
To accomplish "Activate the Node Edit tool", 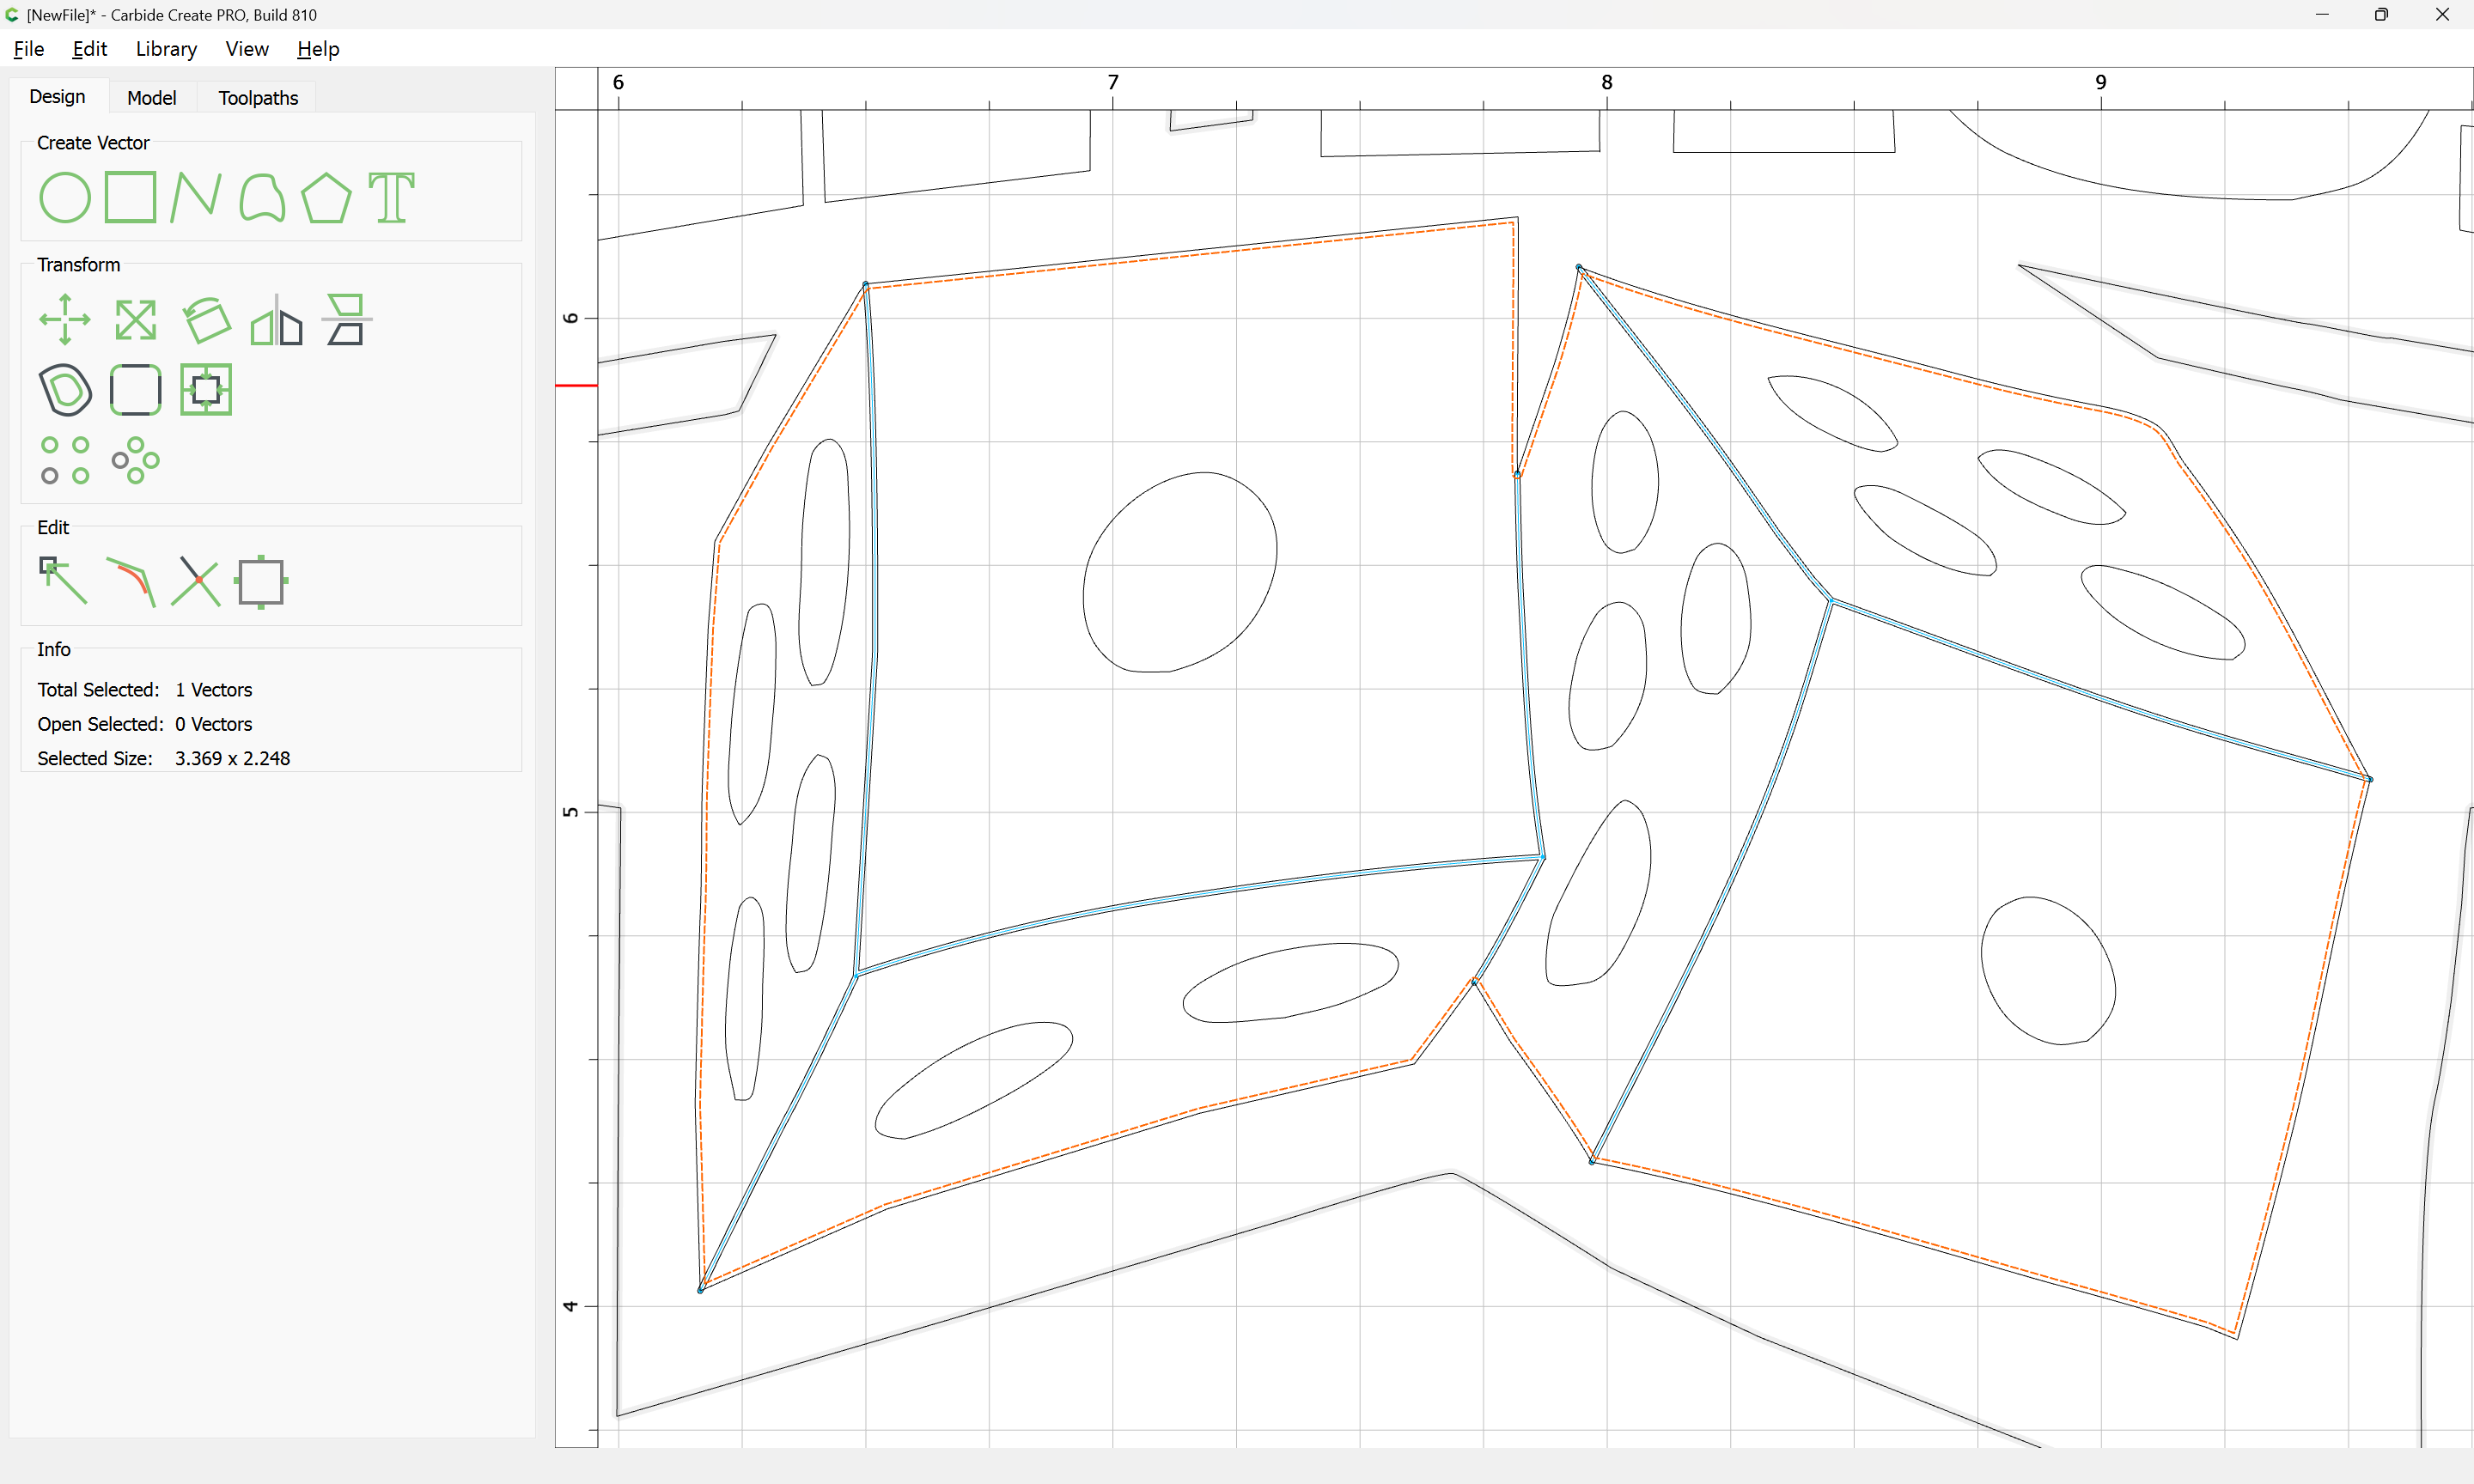I will (x=63, y=581).
